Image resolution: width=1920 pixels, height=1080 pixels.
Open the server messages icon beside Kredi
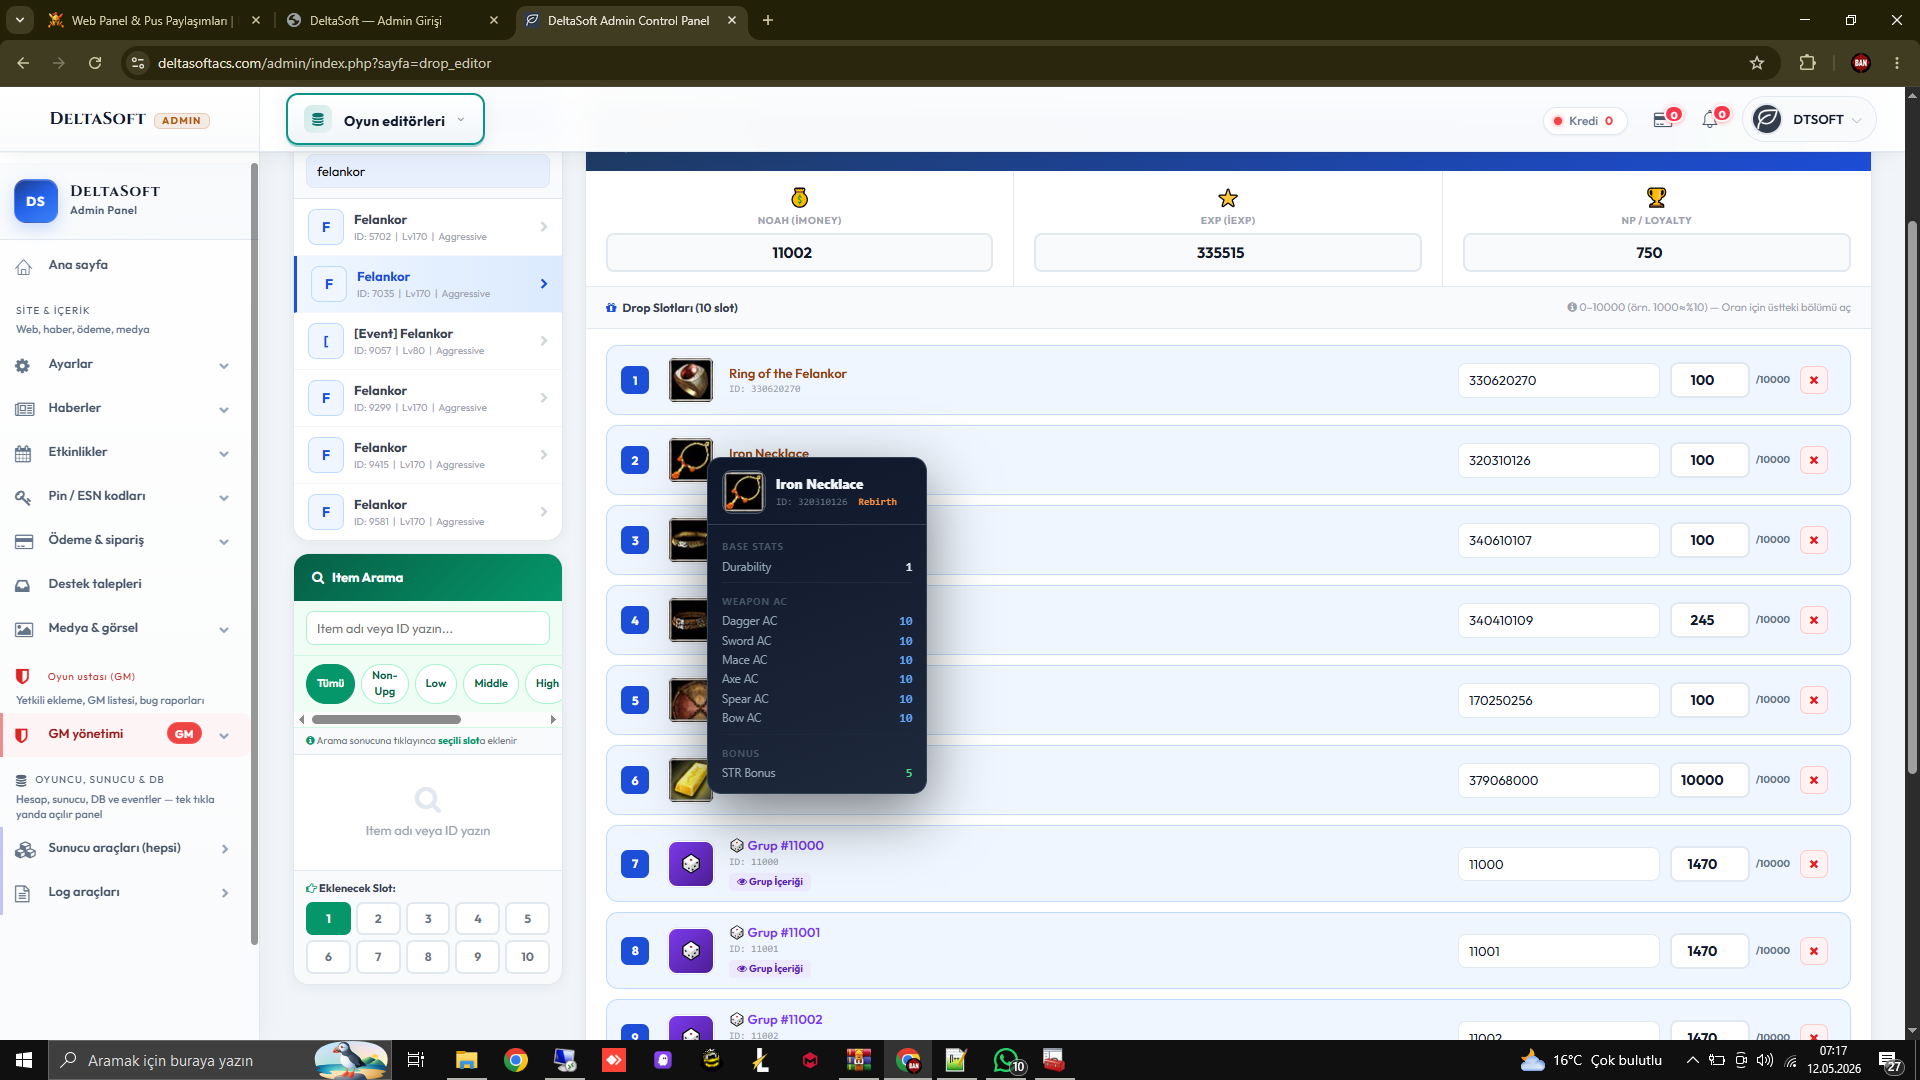1663,120
